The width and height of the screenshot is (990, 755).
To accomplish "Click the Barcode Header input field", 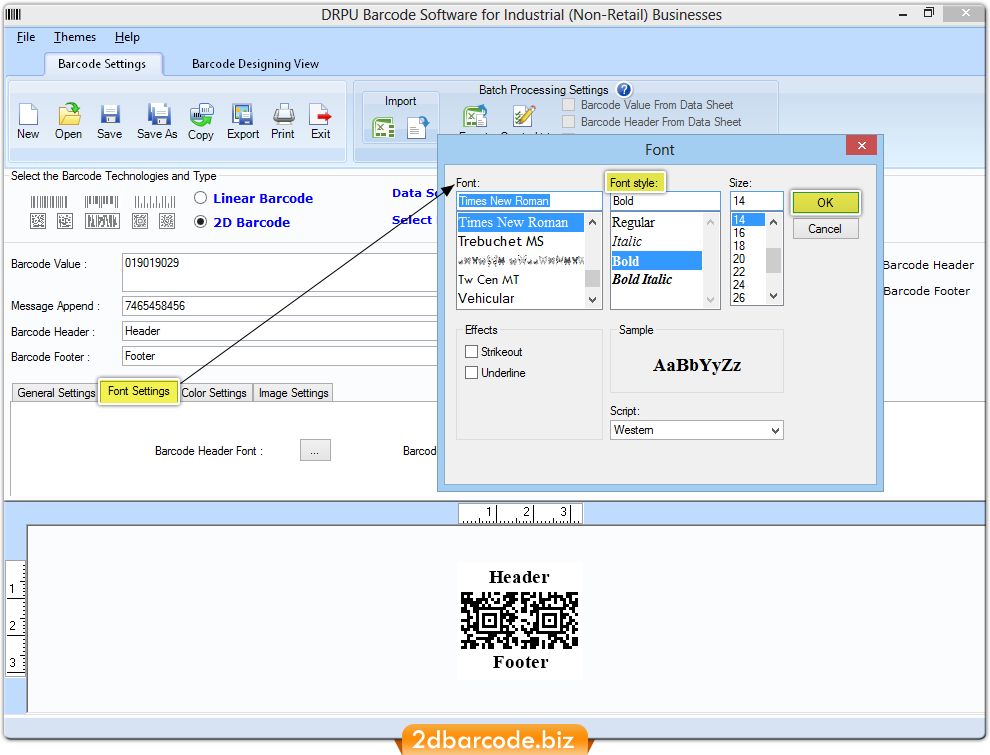I will (x=280, y=331).
